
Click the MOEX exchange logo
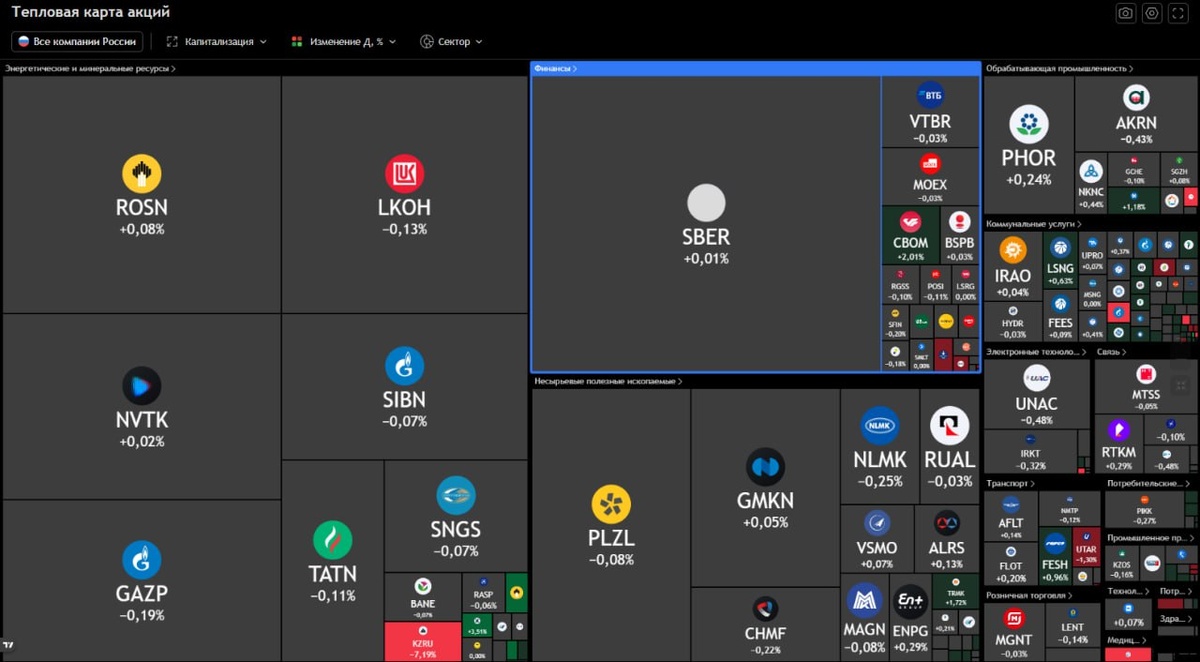click(930, 164)
